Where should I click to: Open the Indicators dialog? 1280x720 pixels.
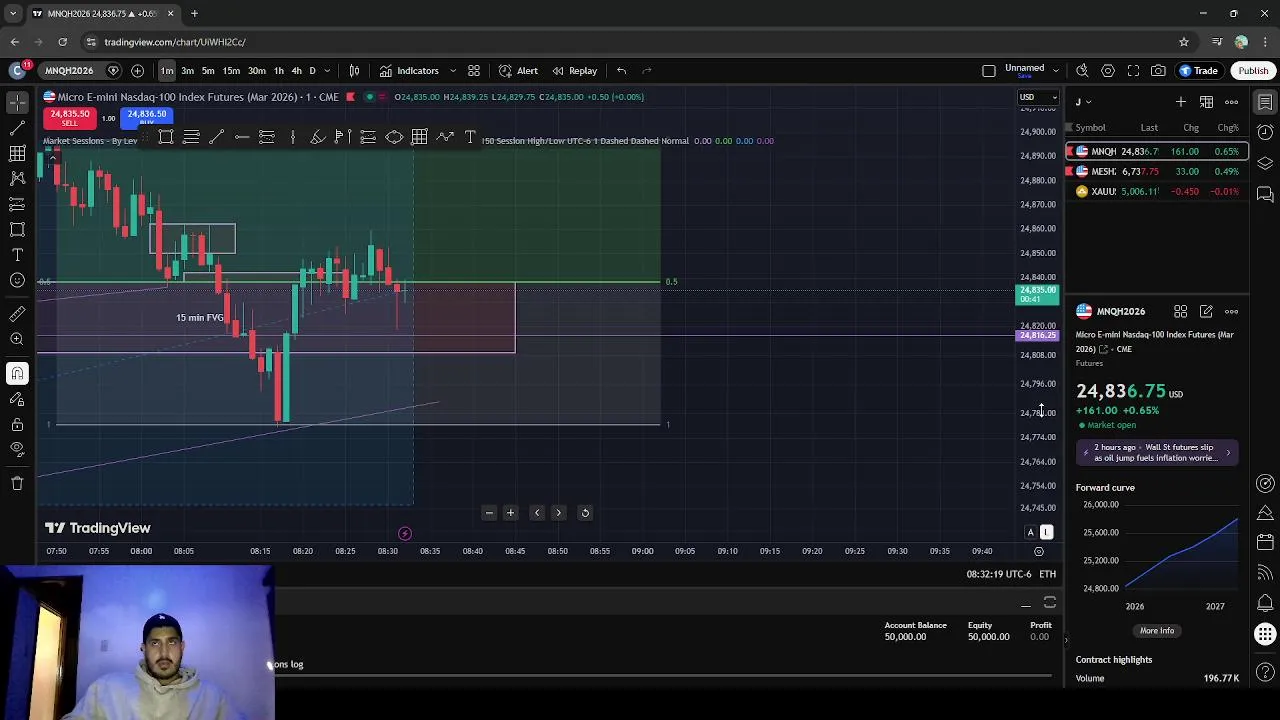pos(409,71)
